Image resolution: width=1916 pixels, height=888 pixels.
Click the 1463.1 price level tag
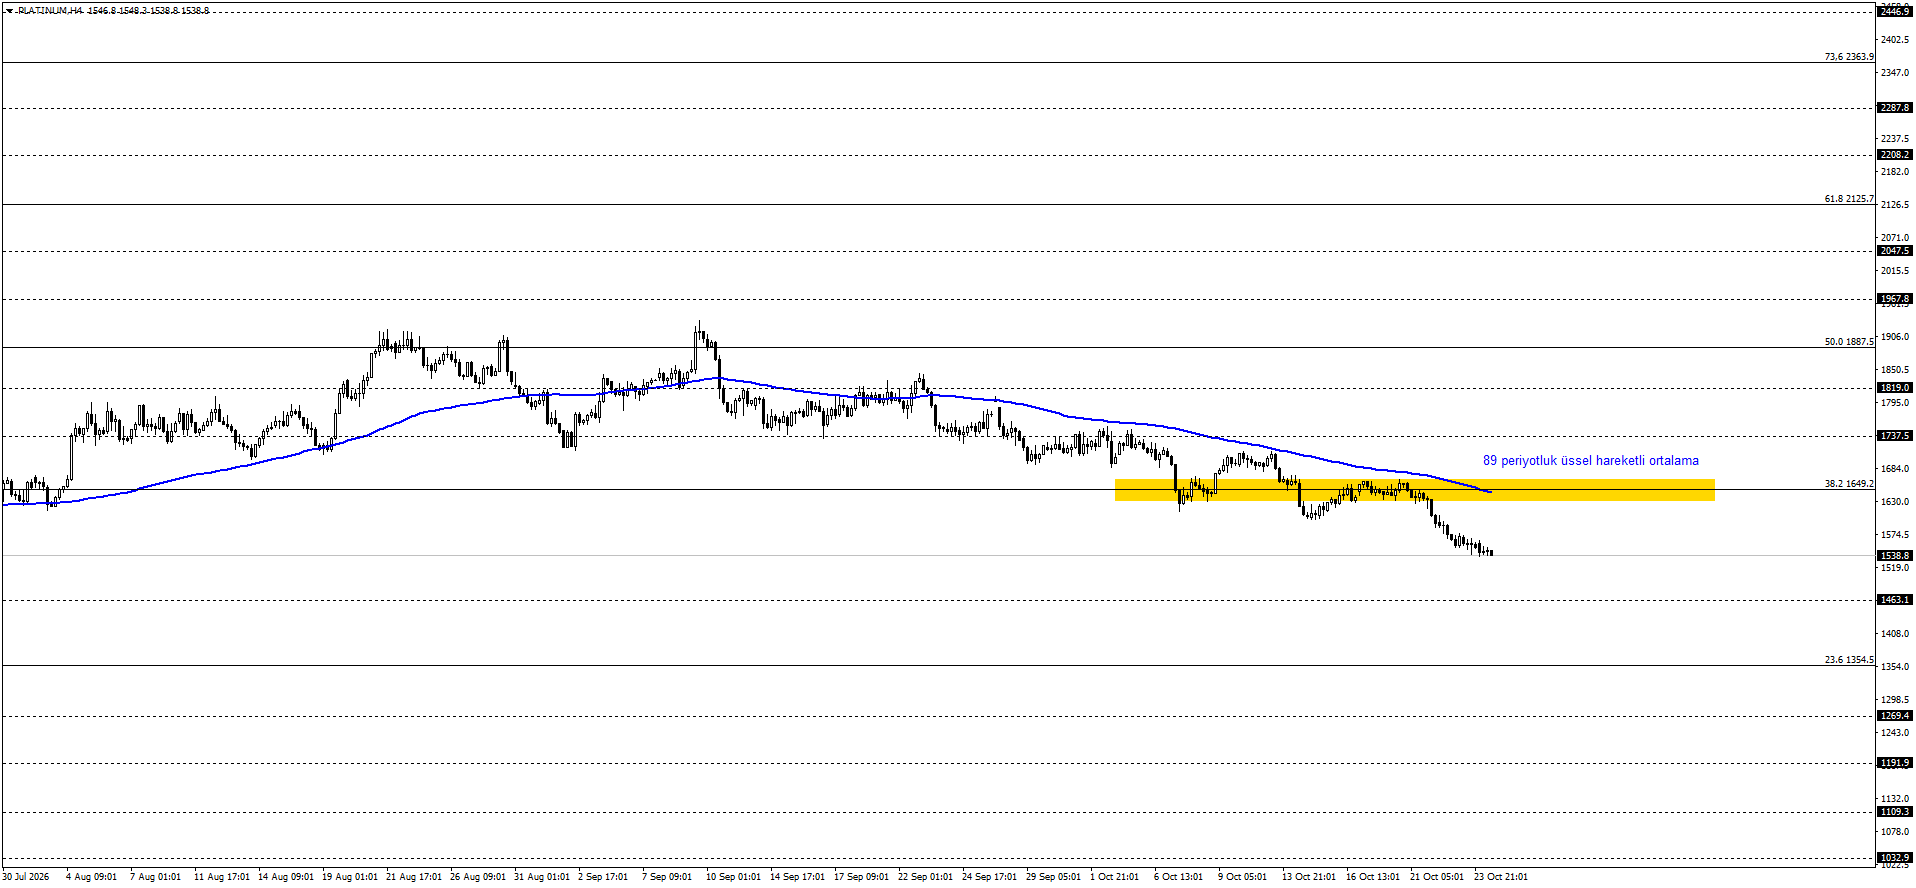1895,600
